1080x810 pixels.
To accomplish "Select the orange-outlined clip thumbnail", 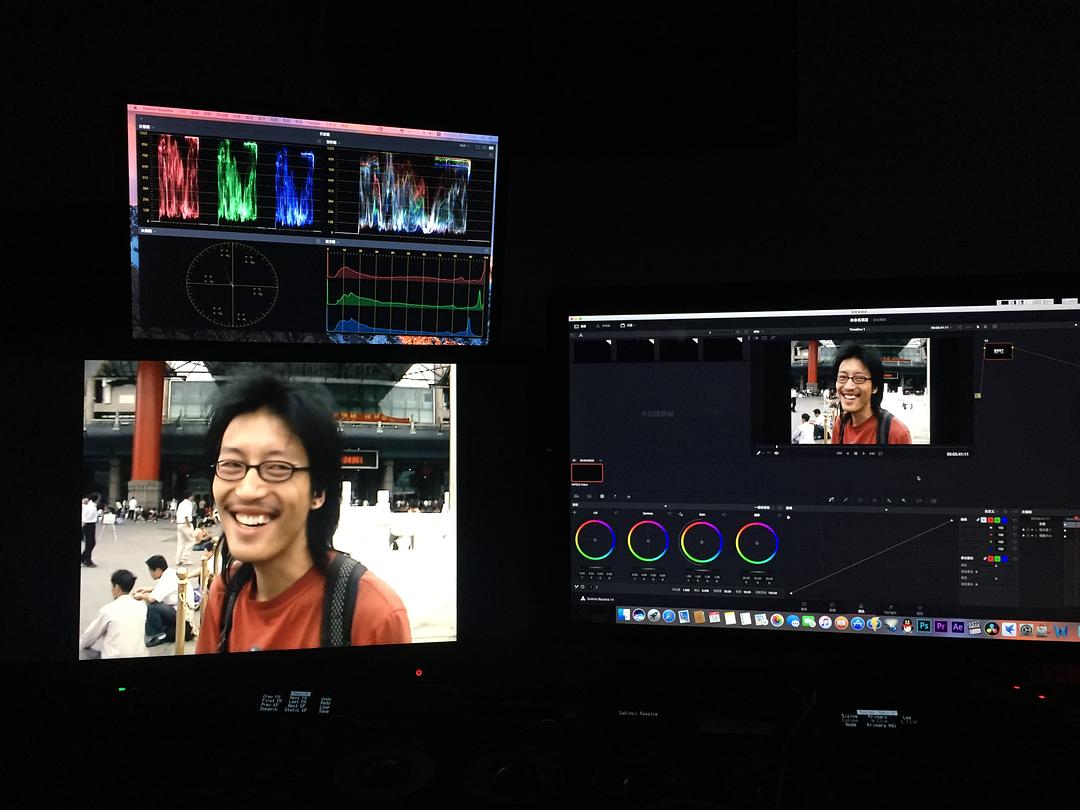I will [x=587, y=473].
